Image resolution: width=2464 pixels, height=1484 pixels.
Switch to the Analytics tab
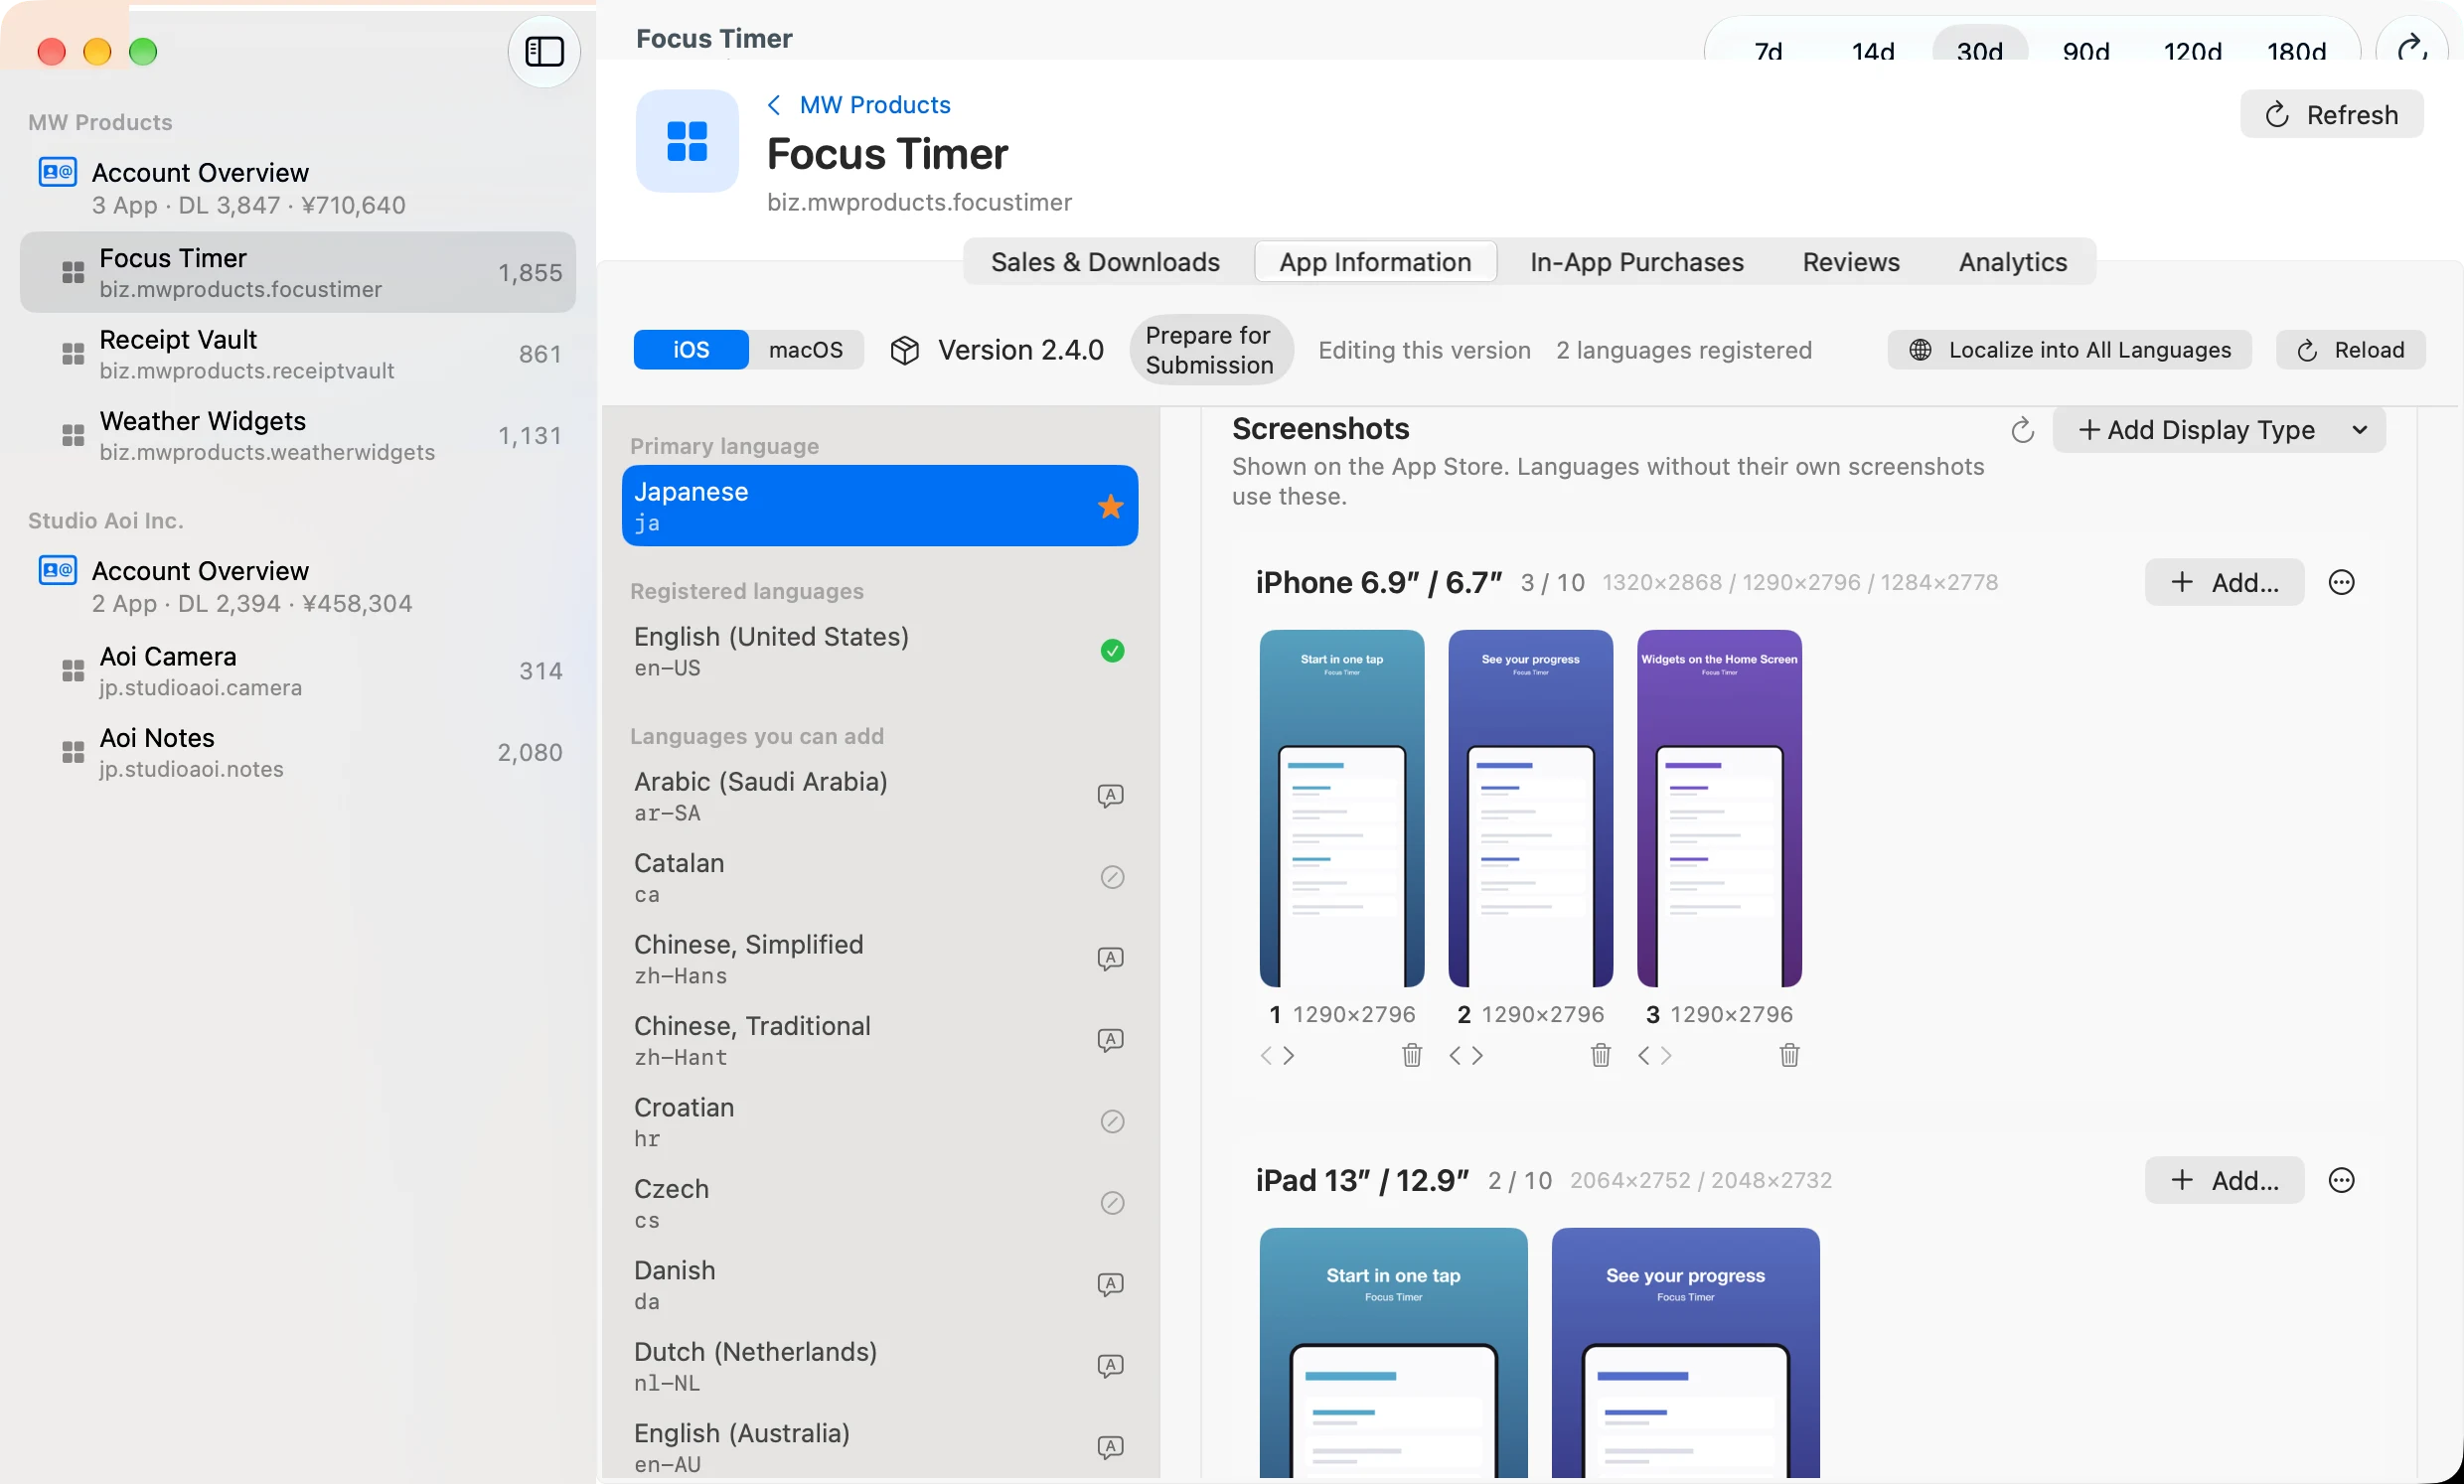point(2013,262)
